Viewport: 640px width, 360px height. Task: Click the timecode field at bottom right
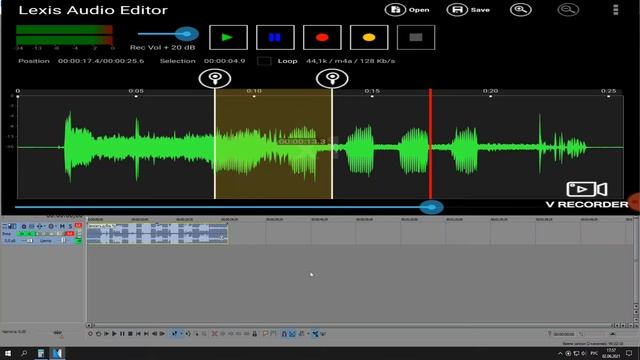click(564, 334)
